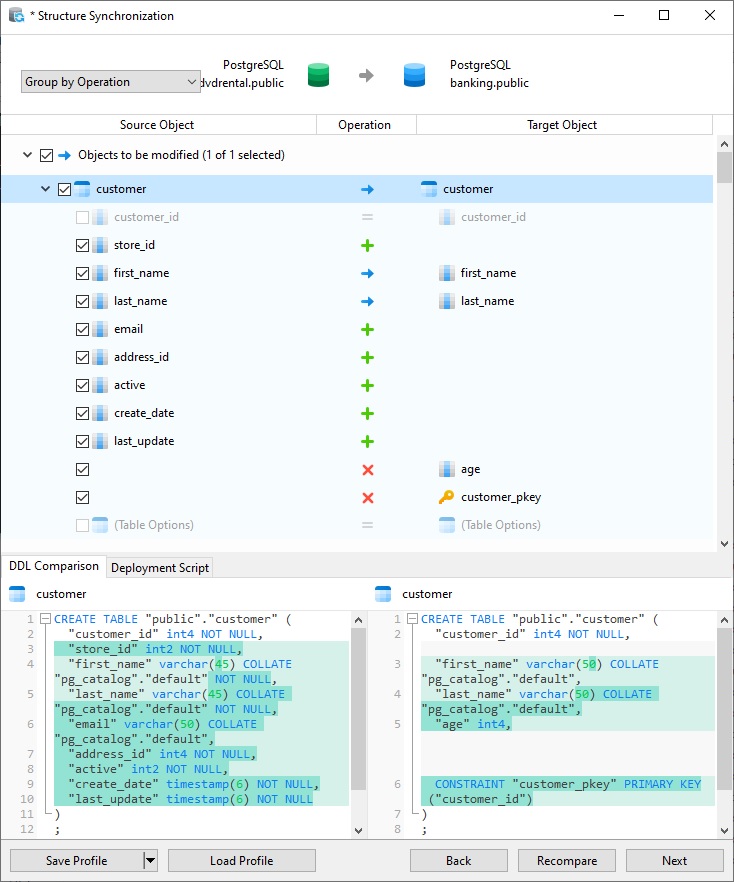Viewport: 734px width, 882px height.
Task: Uncheck the email checkbox
Action: tap(82, 329)
